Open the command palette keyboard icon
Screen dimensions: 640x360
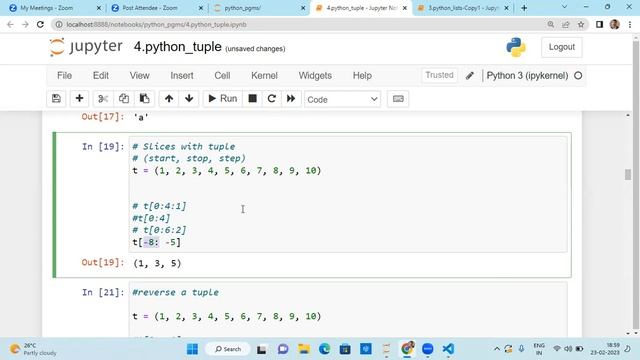click(x=398, y=99)
